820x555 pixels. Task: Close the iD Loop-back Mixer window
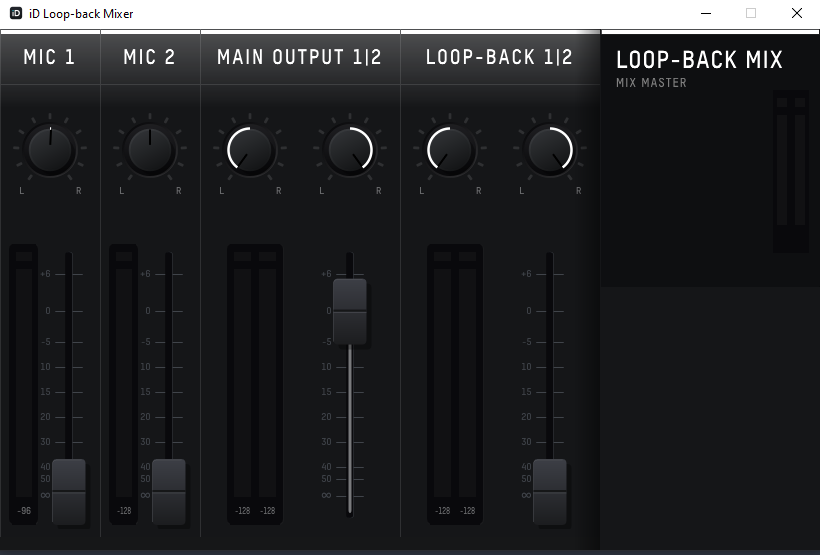tap(796, 13)
